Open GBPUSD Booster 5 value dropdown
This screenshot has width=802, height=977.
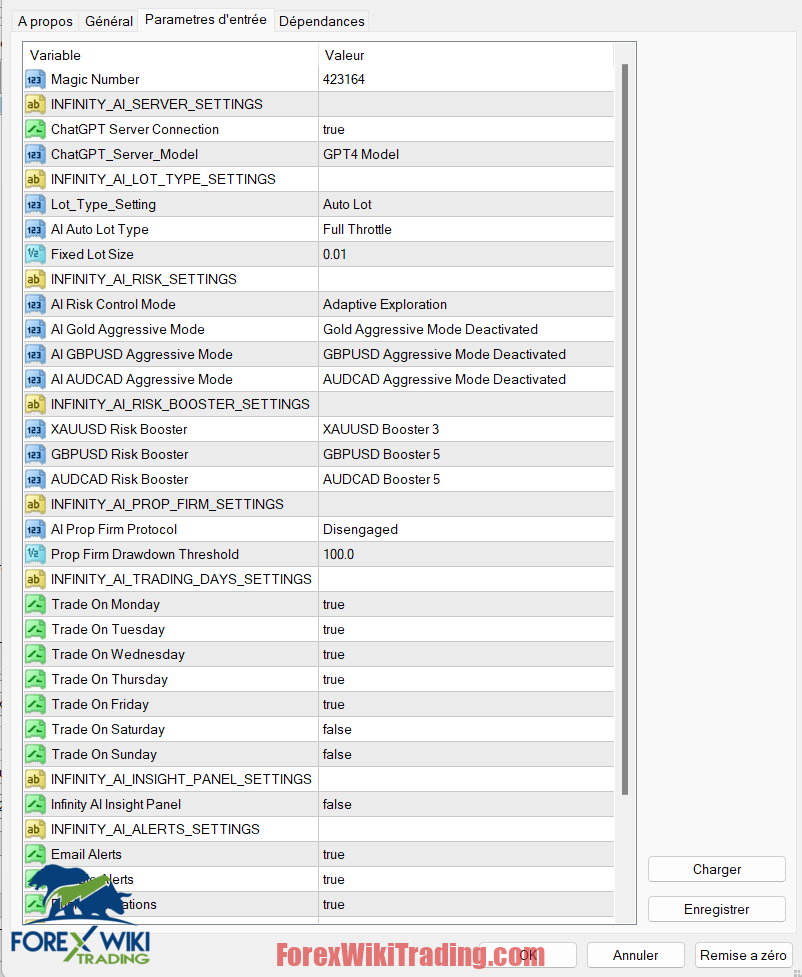[x=466, y=454]
